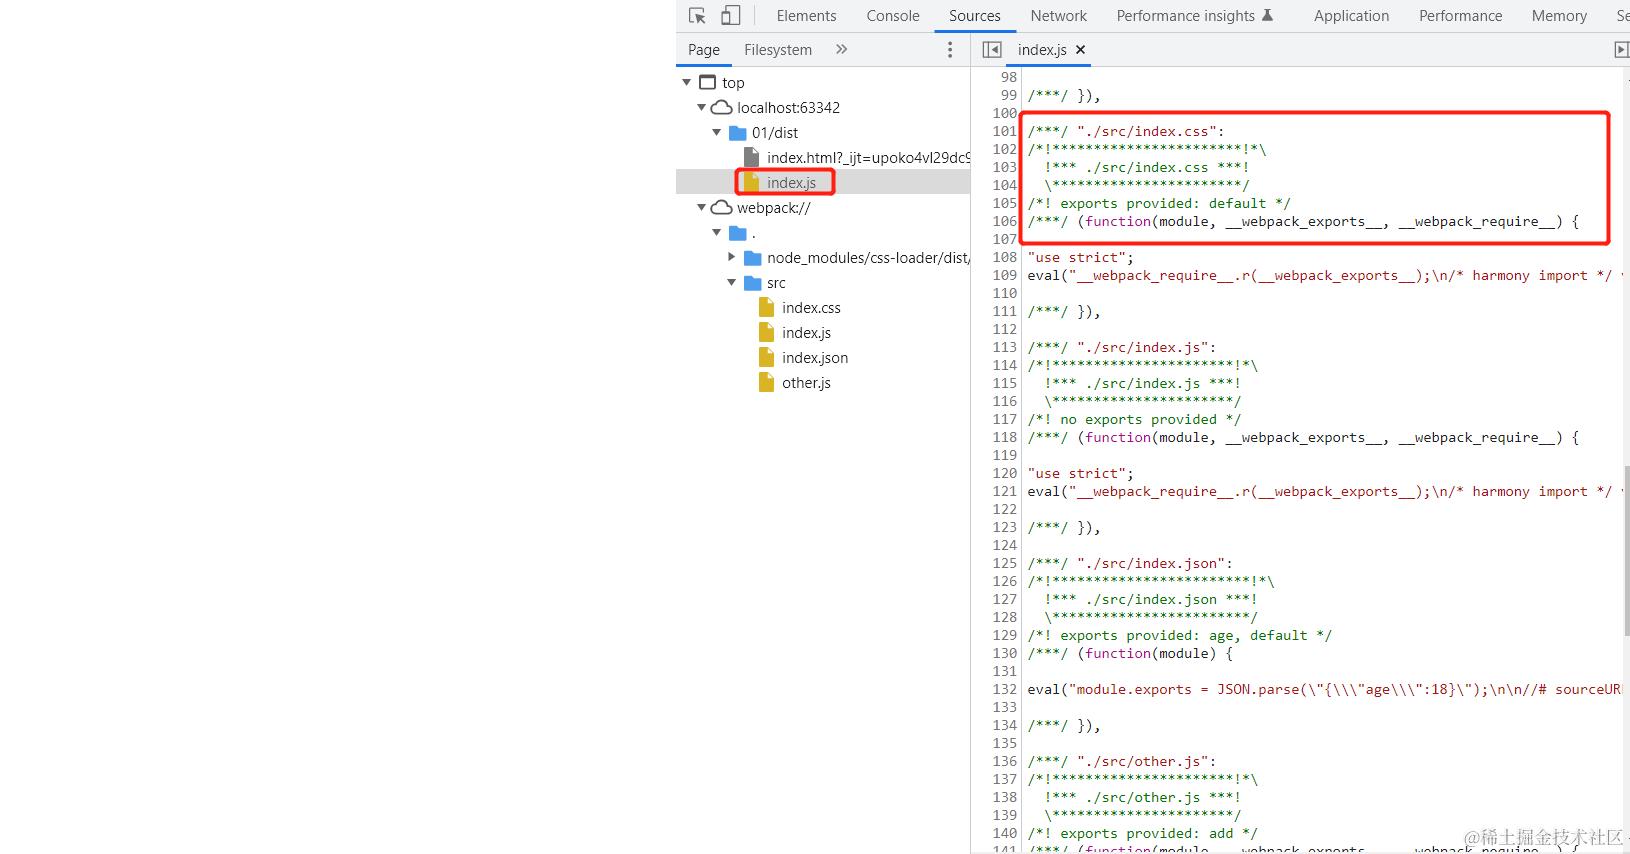Collapse the localhost:63342 node
The width and height of the screenshot is (1630, 854).
tap(702, 107)
